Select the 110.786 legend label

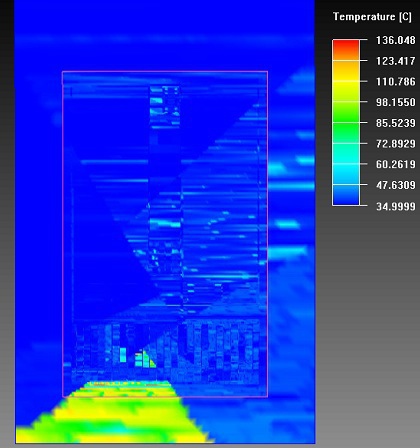click(396, 82)
